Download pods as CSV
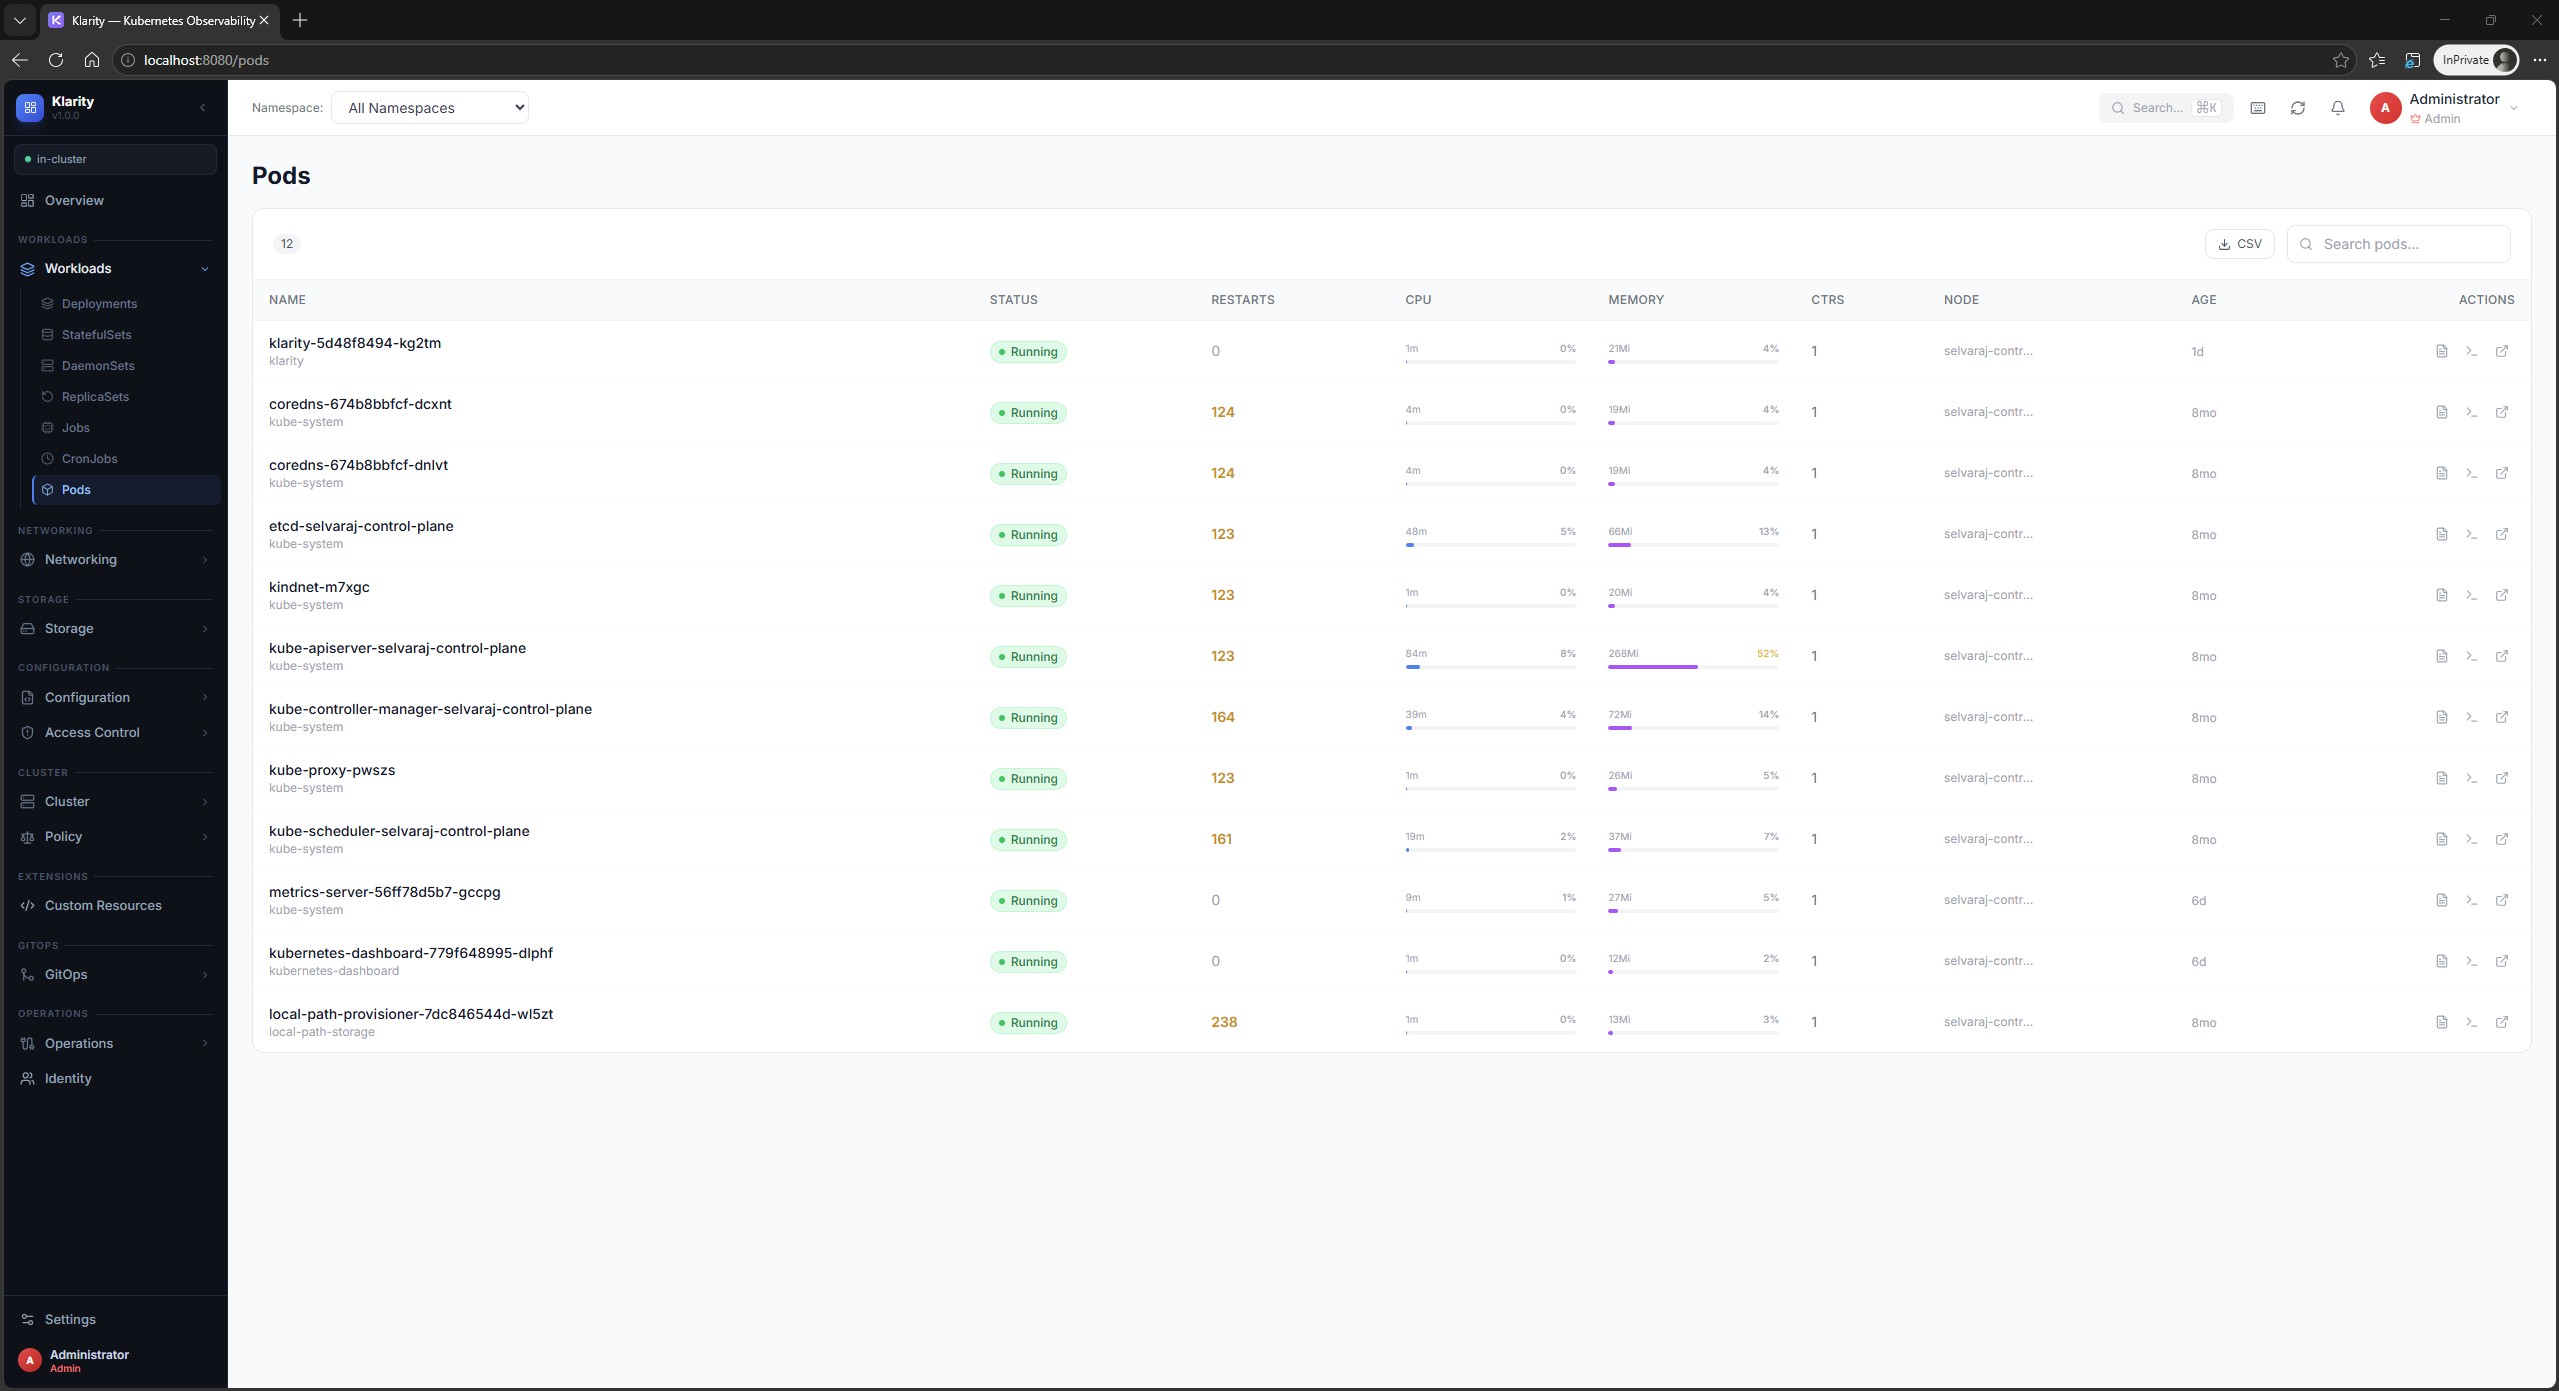This screenshot has width=2559, height=1391. pyautogui.click(x=2239, y=244)
